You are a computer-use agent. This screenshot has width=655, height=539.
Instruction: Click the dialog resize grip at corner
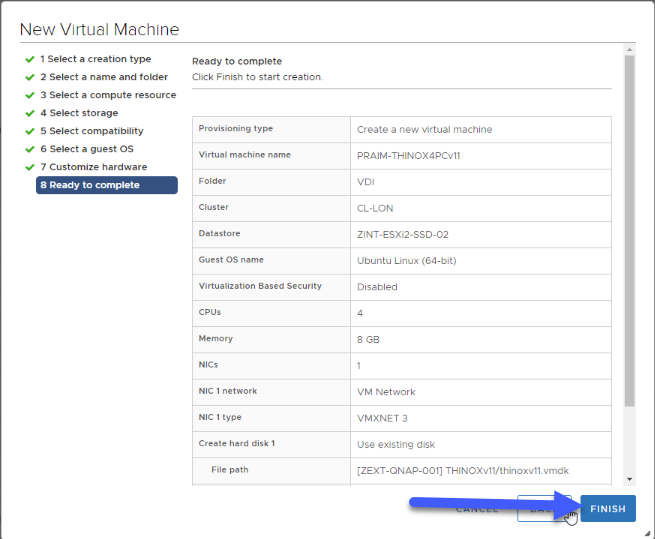[x=647, y=533]
